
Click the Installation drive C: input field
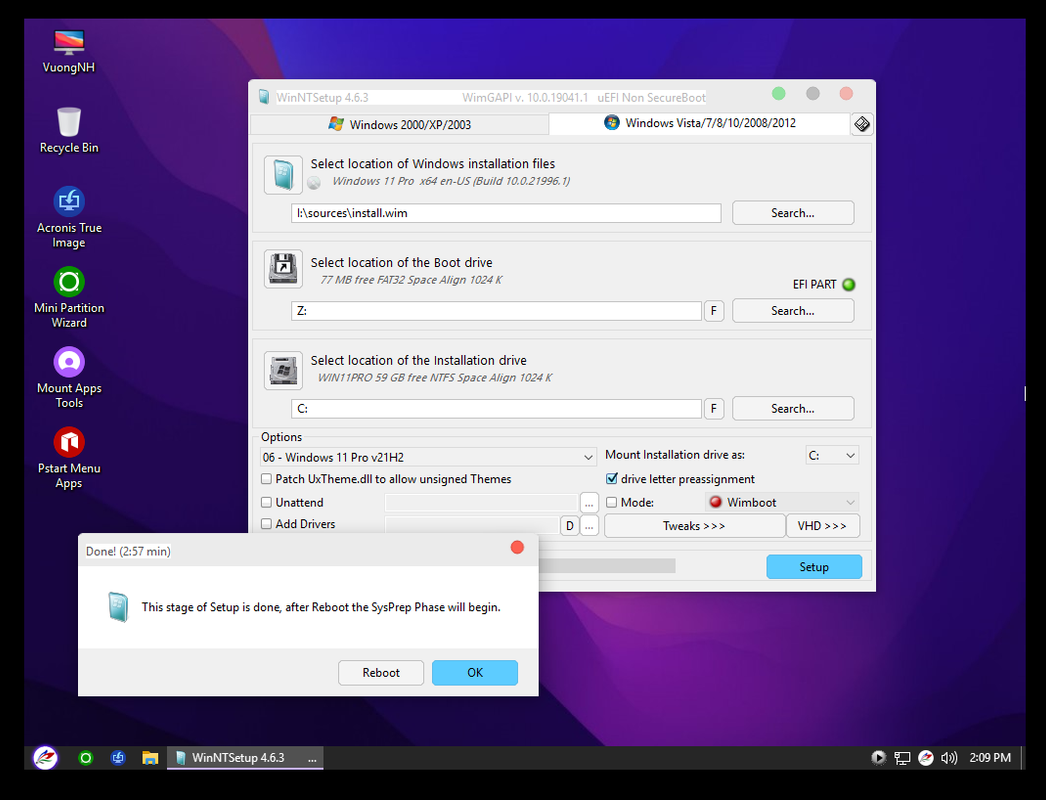pos(496,408)
